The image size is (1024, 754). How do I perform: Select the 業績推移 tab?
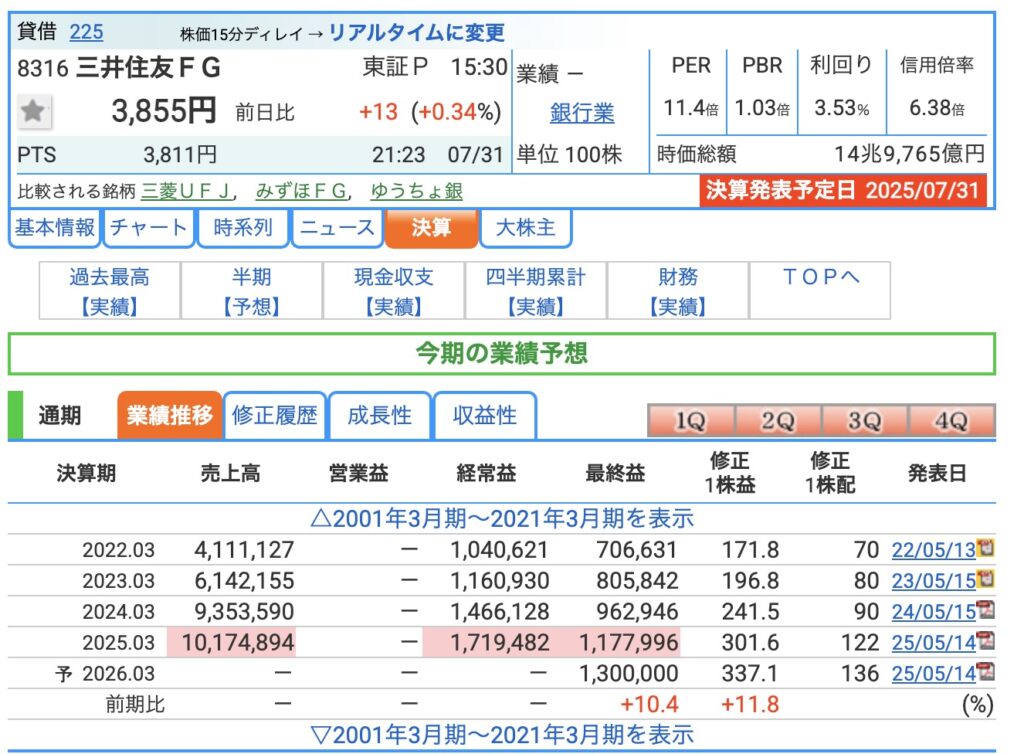coord(170,415)
